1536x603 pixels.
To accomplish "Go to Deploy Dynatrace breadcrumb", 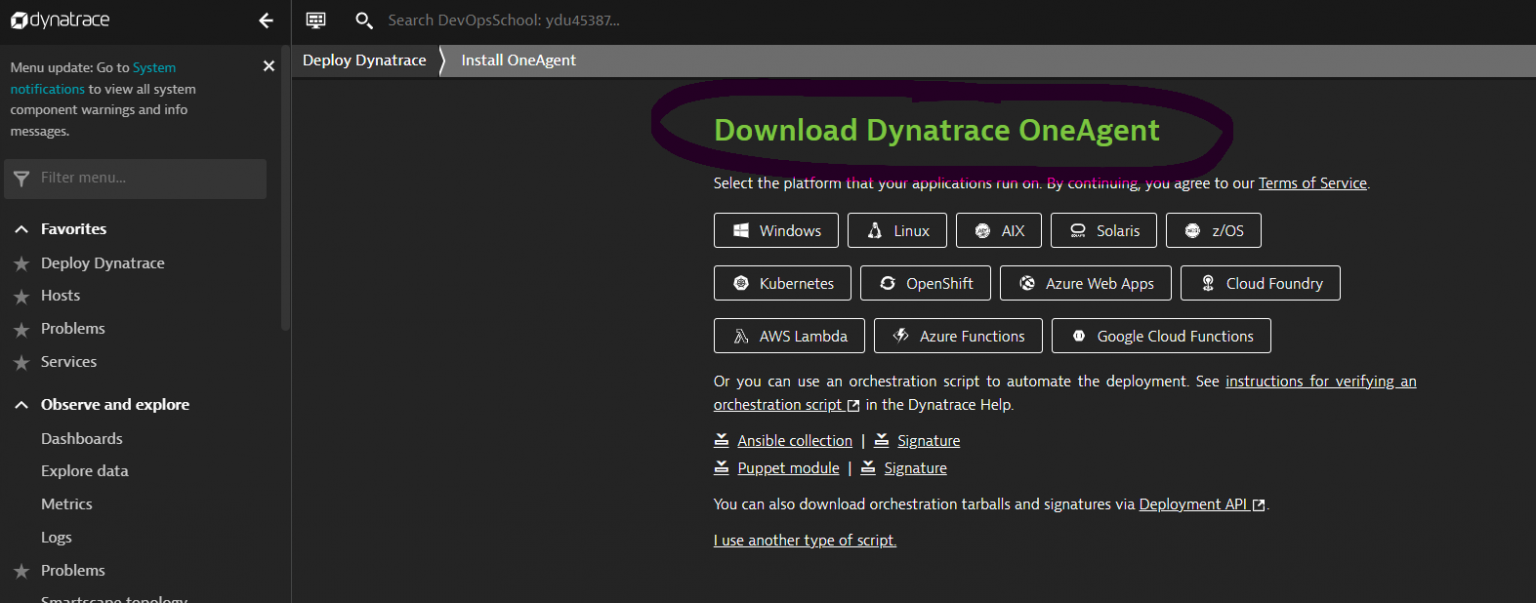I will click(x=364, y=60).
